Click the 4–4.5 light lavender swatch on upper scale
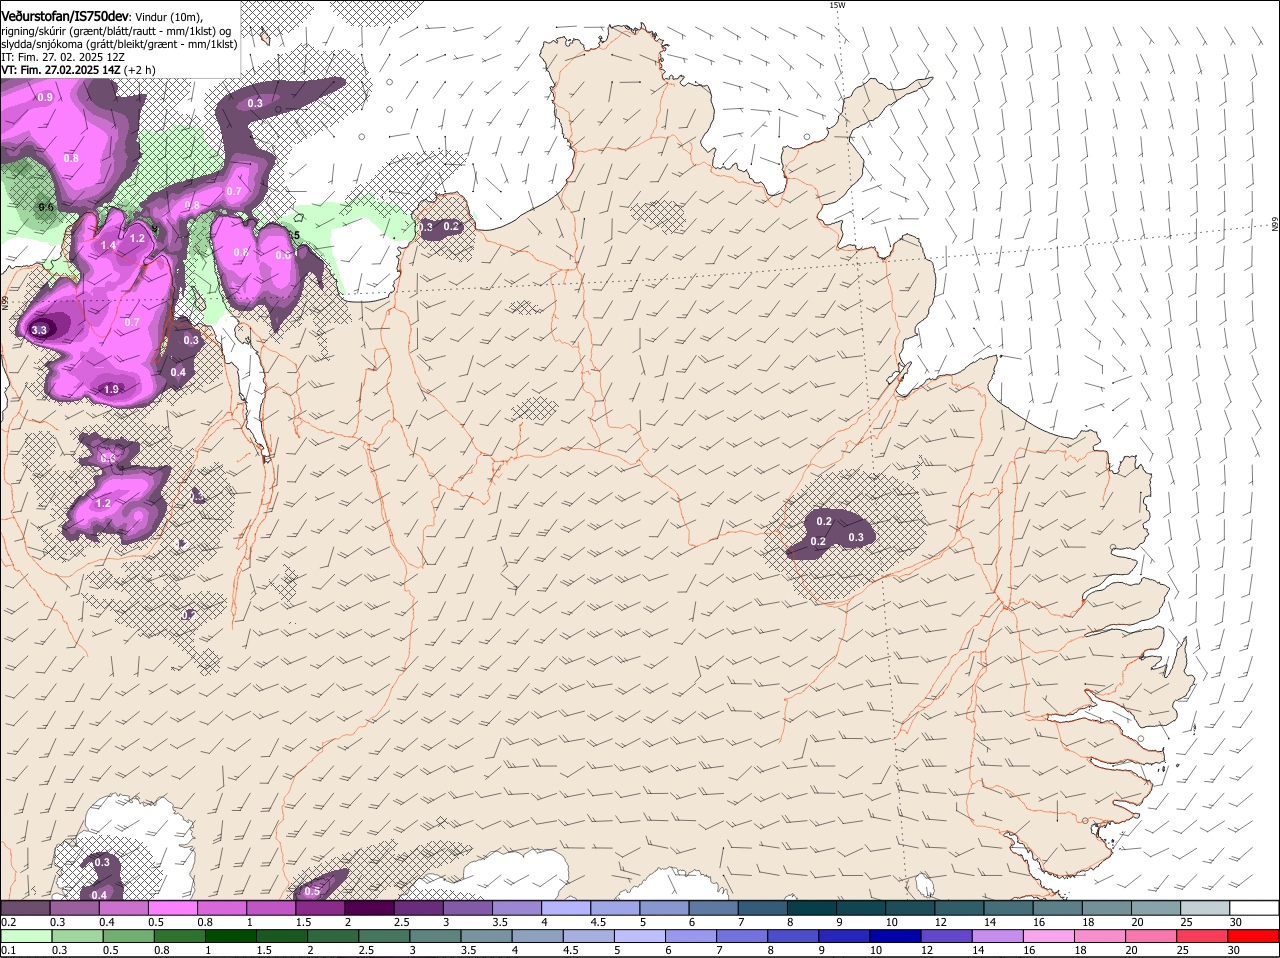The width and height of the screenshot is (1280, 958). 566,907
